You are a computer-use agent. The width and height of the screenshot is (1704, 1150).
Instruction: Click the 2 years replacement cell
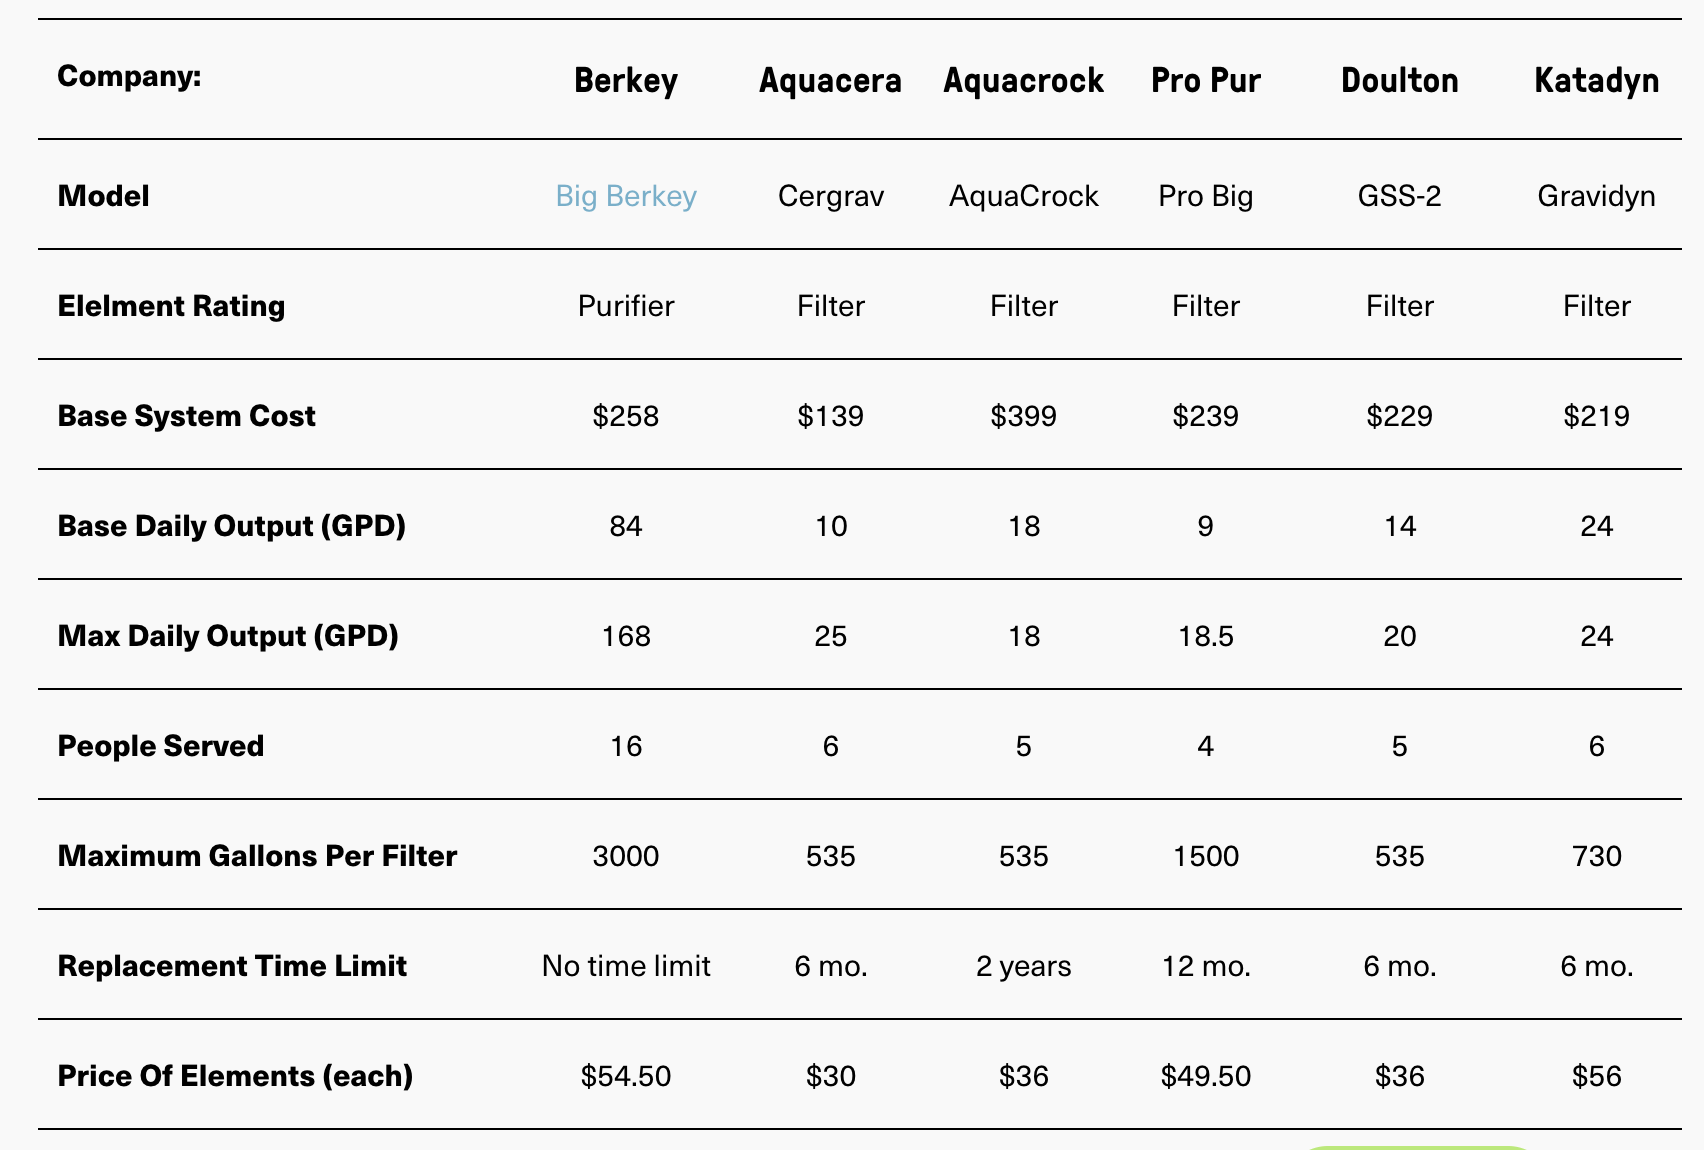[1023, 966]
